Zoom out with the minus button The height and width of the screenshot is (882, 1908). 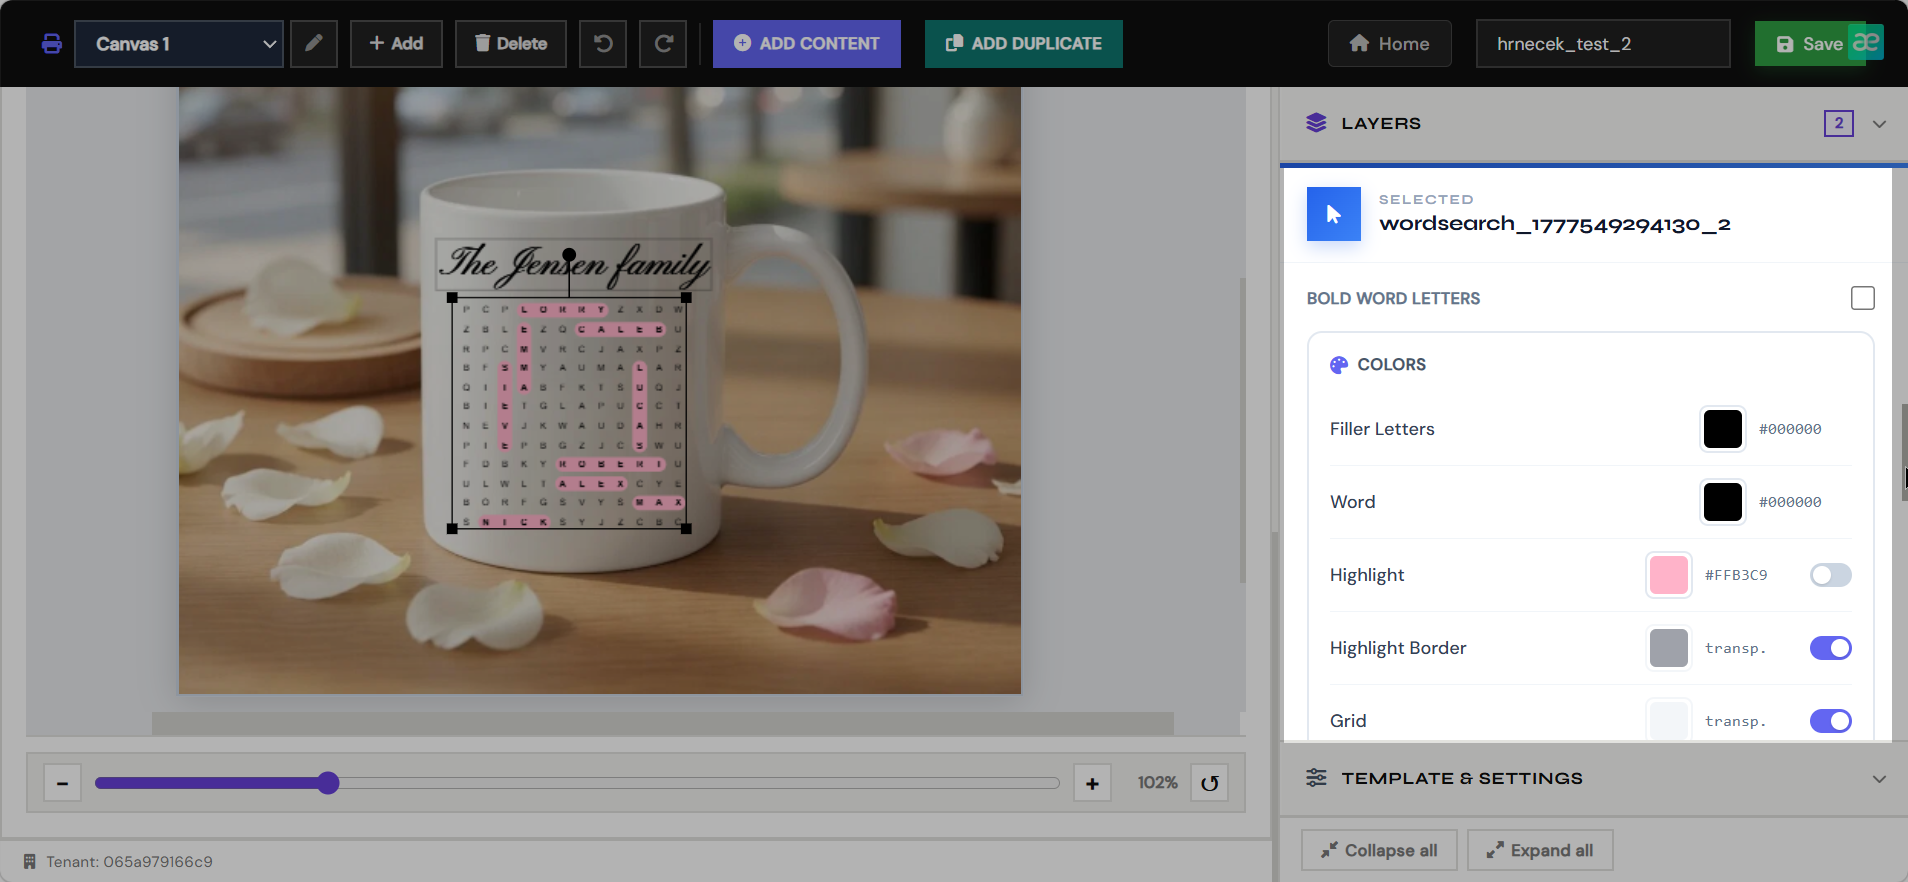(x=62, y=783)
